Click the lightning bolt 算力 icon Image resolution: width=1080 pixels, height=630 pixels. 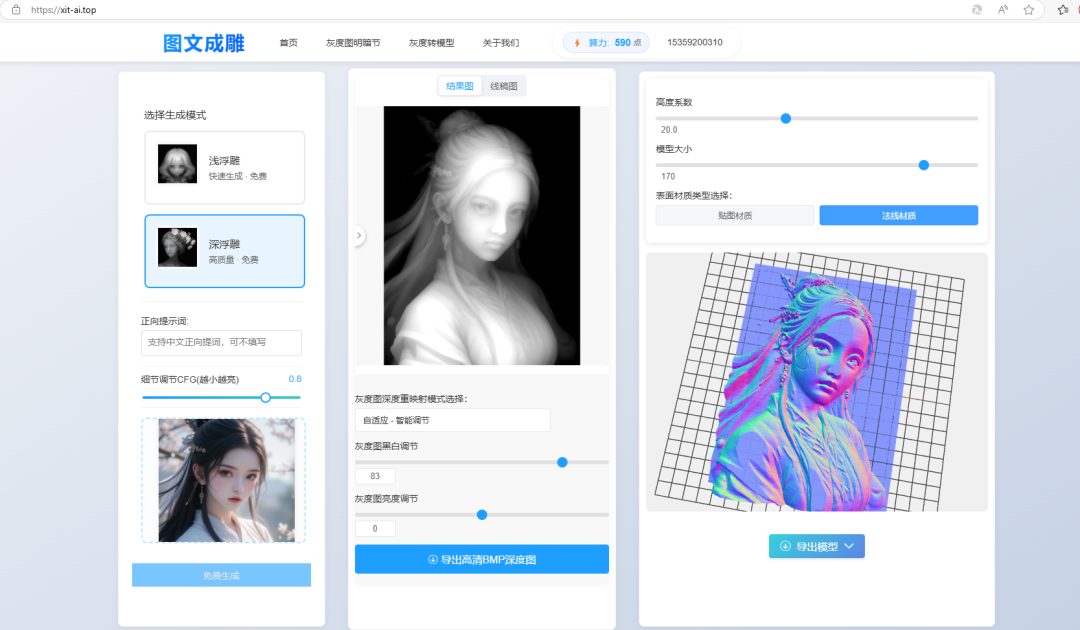577,43
